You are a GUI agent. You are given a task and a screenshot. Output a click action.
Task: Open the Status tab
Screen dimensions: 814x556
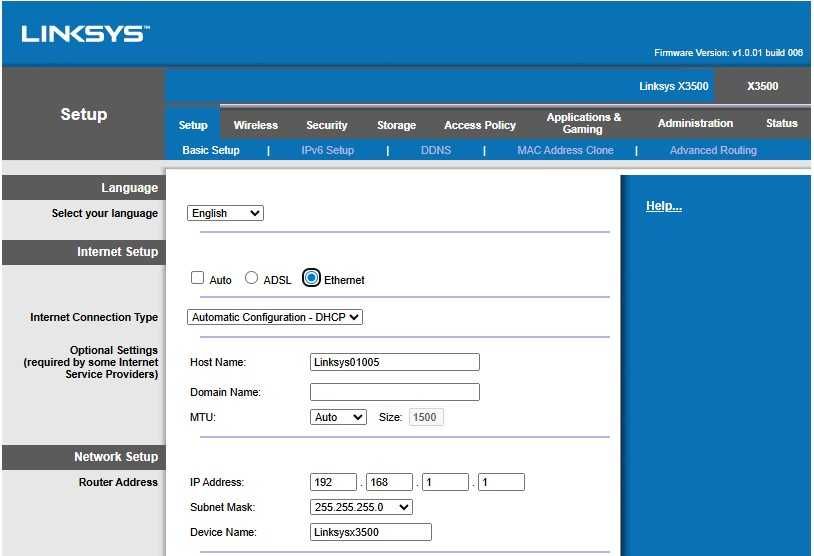pyautogui.click(x=781, y=123)
